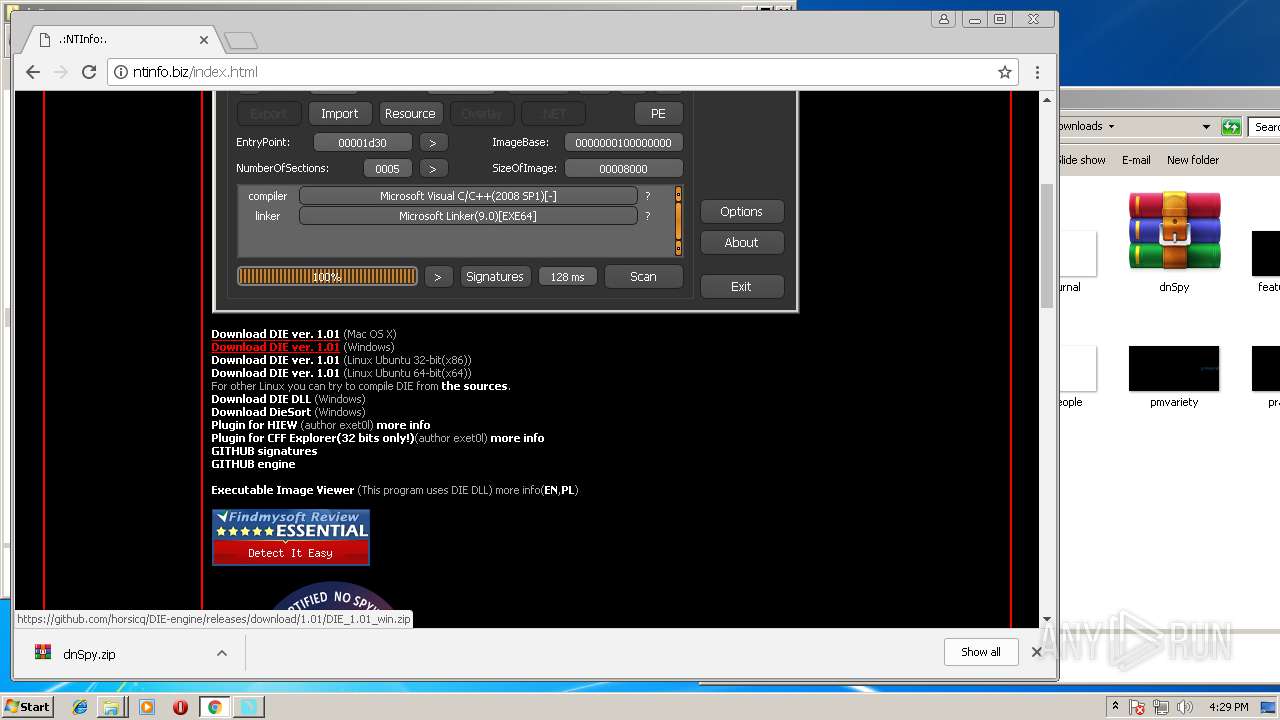This screenshot has height=720, width=1280.
Task: Open Windows Explorer from taskbar
Action: click(111, 707)
